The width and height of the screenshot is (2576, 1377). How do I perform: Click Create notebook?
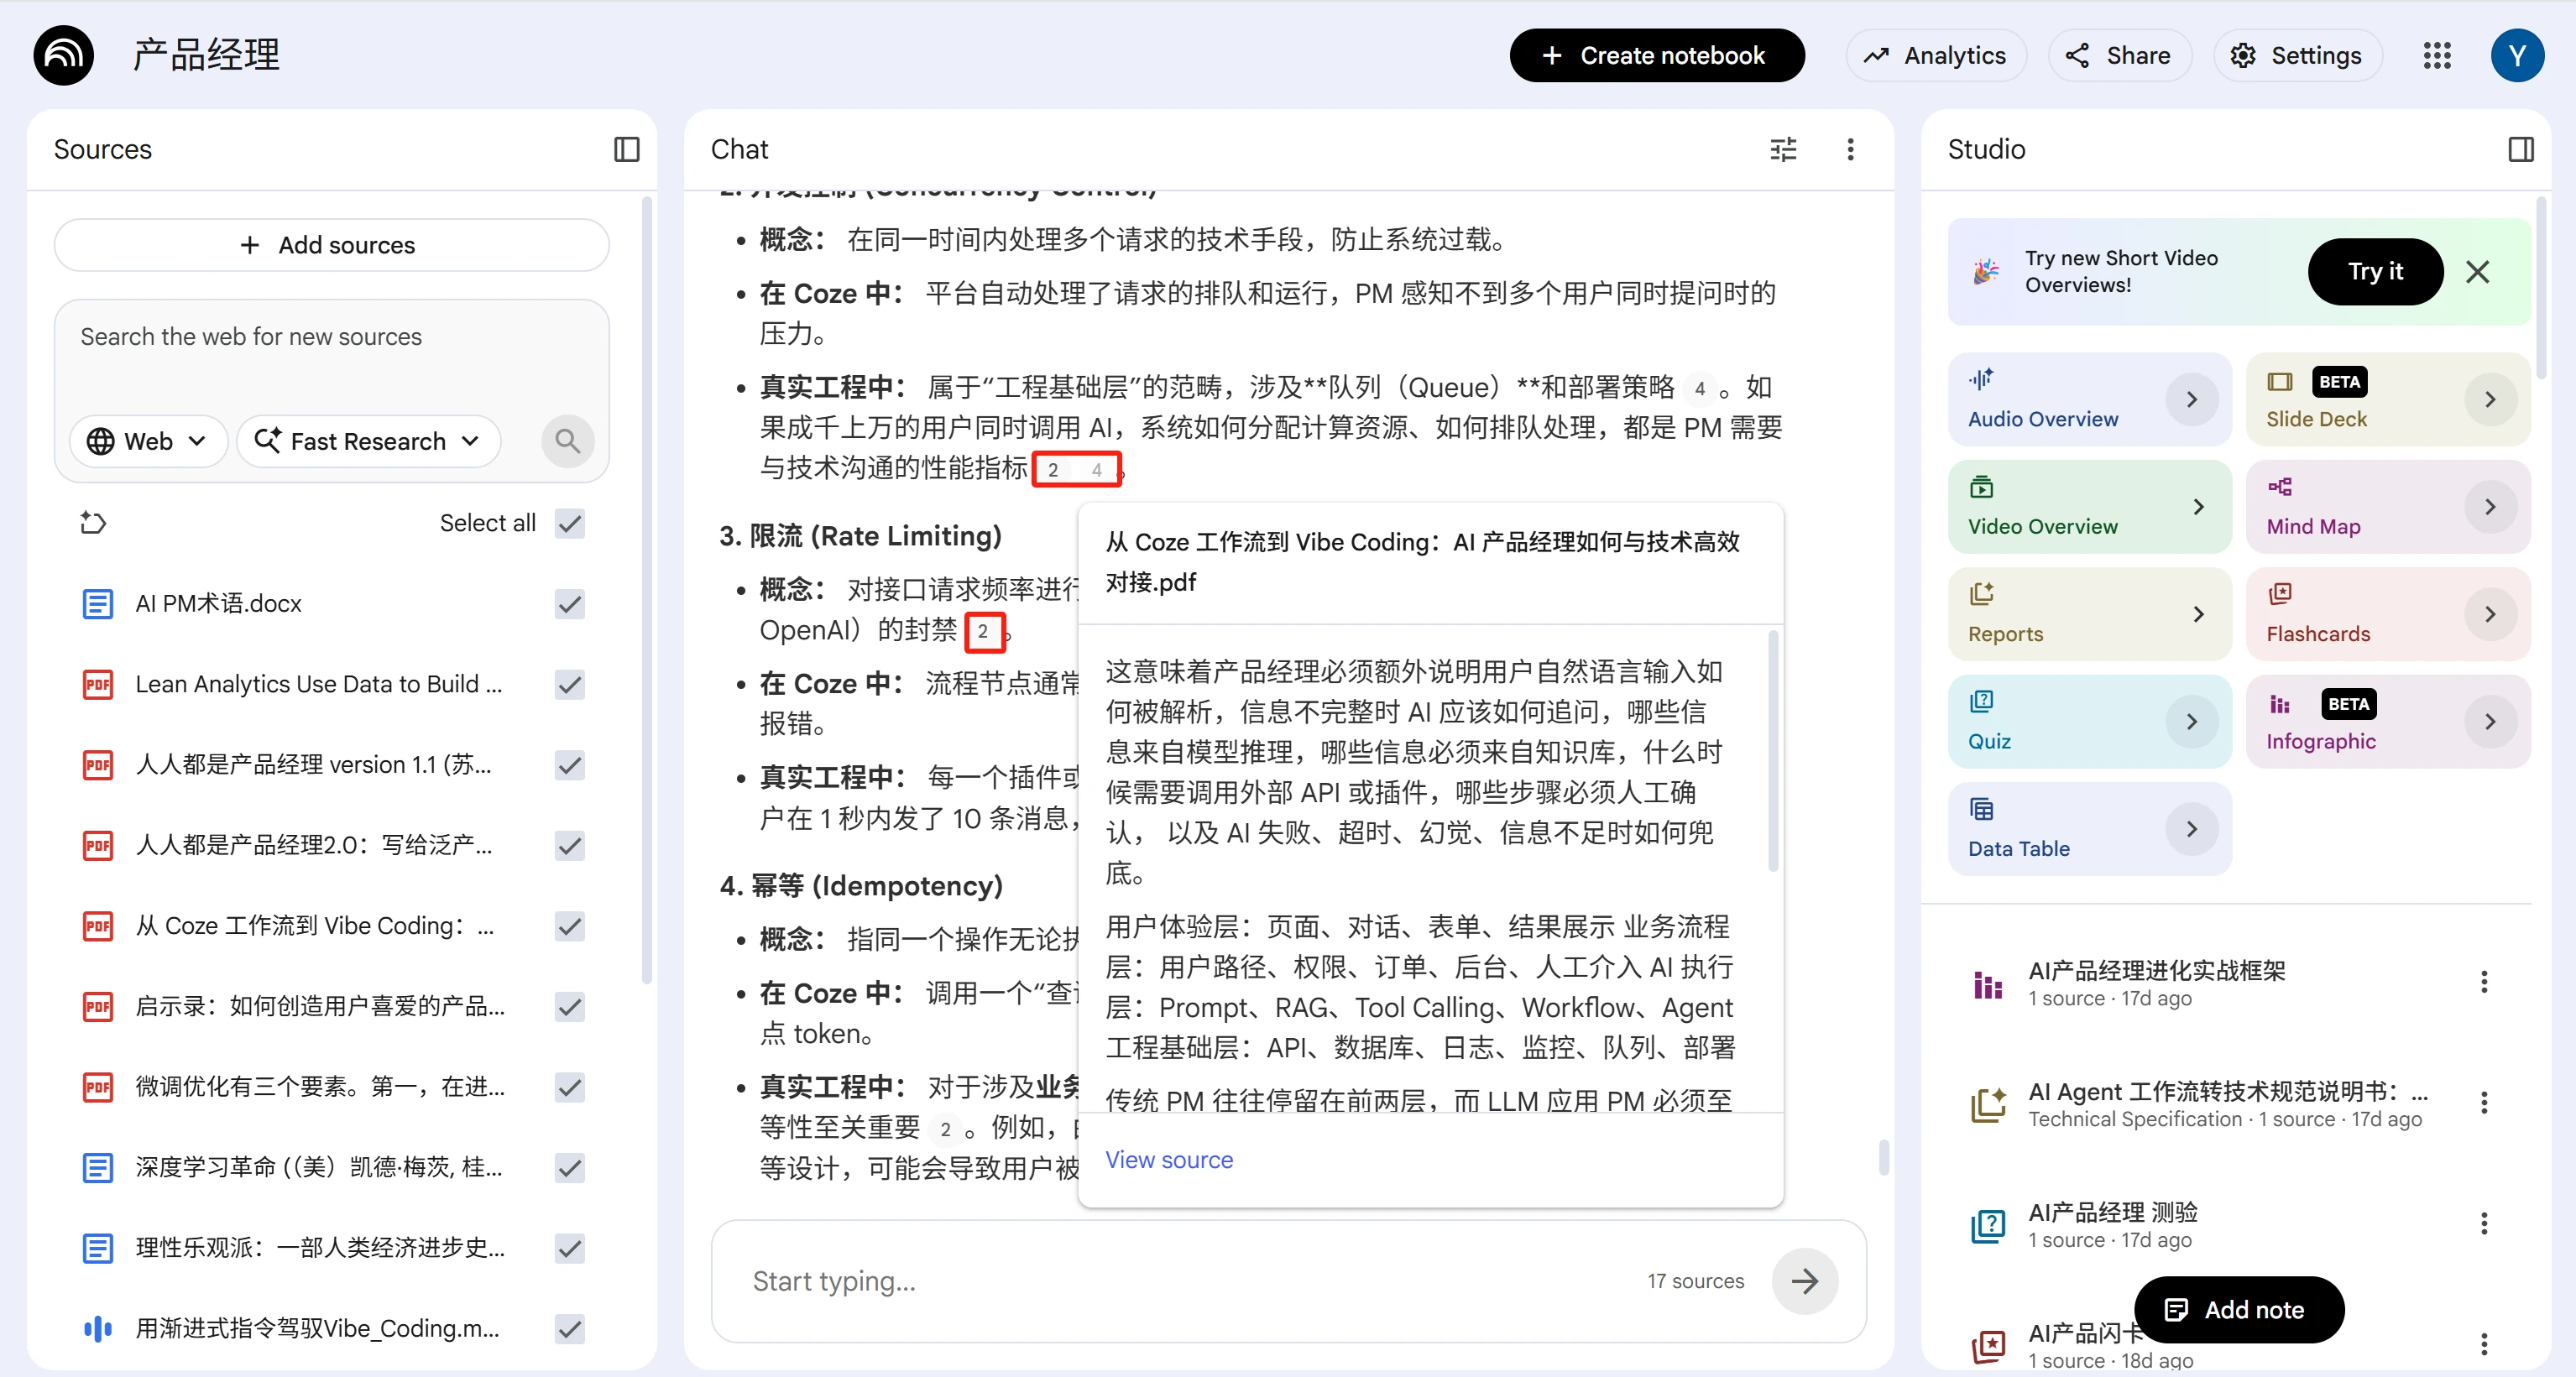[x=1657, y=55]
